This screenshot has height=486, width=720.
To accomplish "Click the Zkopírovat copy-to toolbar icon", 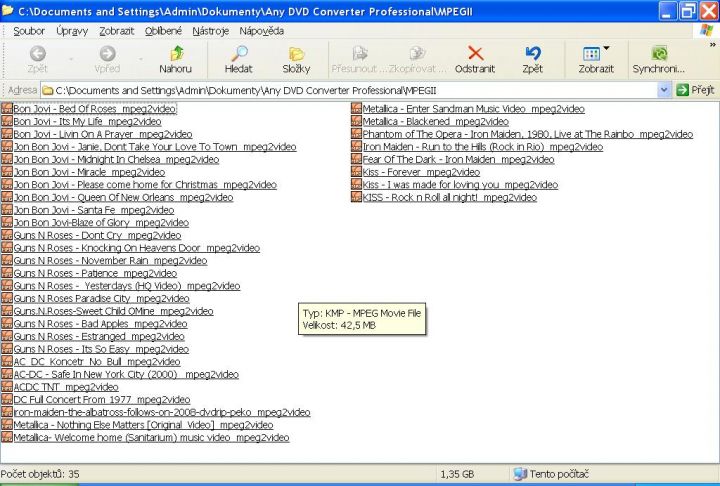I will [417, 53].
